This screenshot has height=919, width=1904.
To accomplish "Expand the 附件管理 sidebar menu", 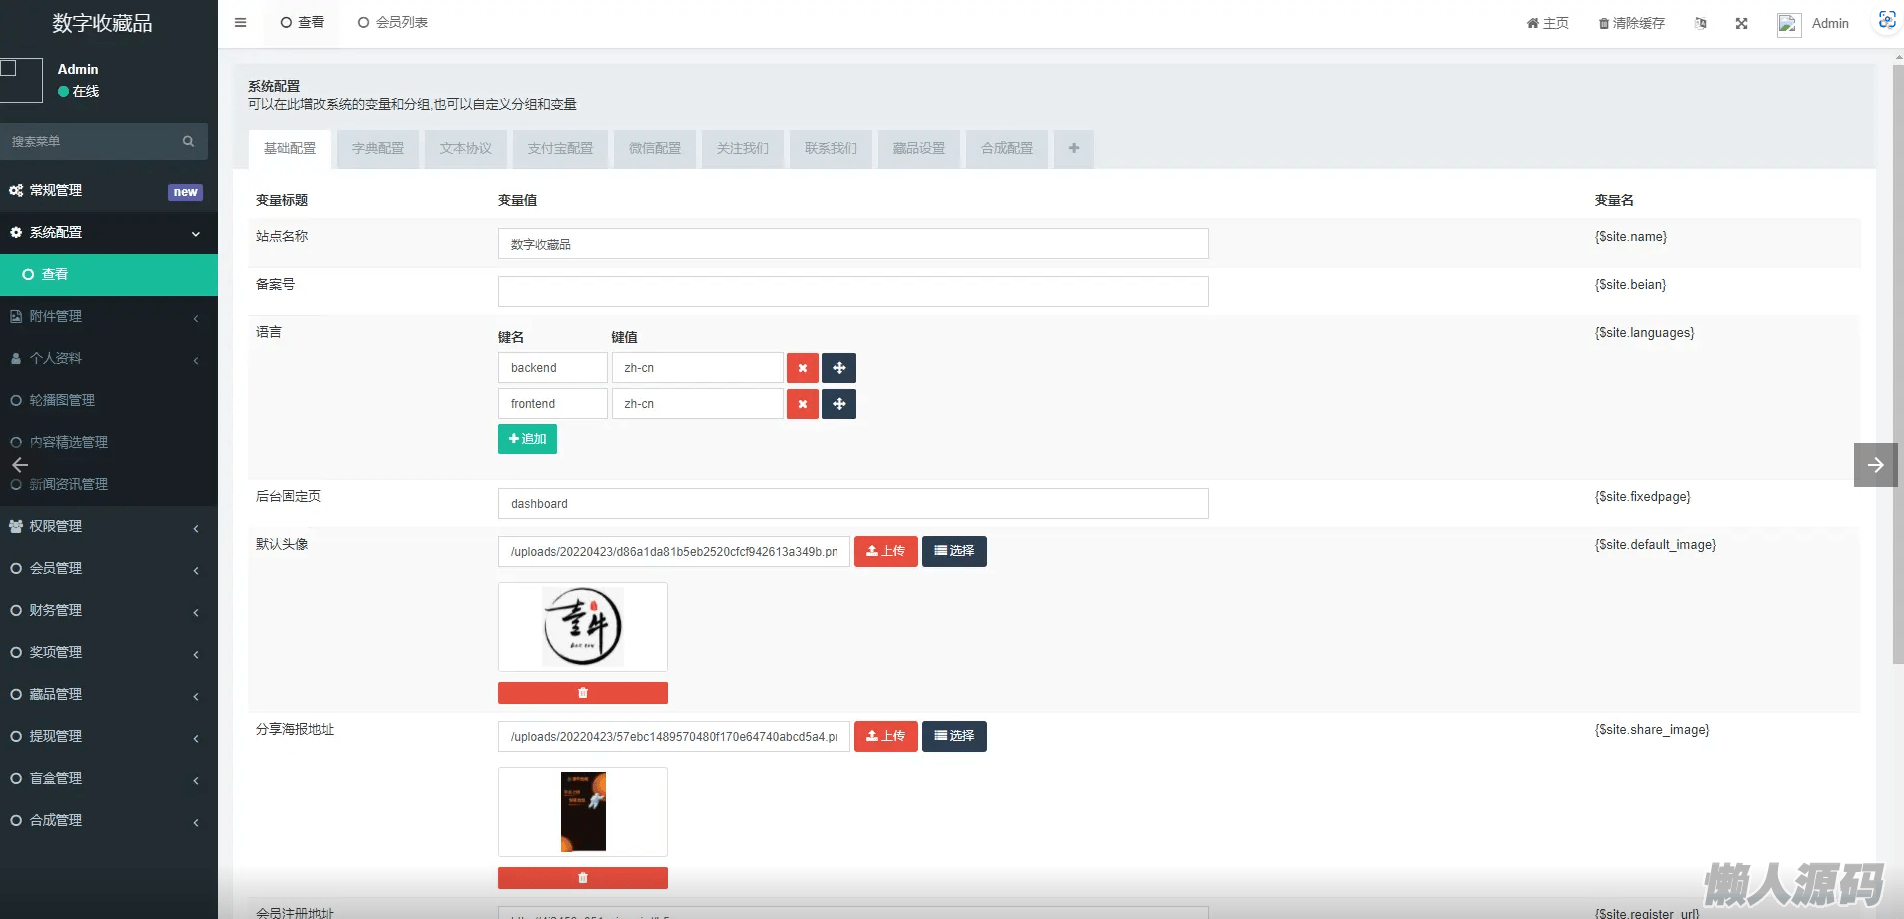I will click(x=109, y=317).
